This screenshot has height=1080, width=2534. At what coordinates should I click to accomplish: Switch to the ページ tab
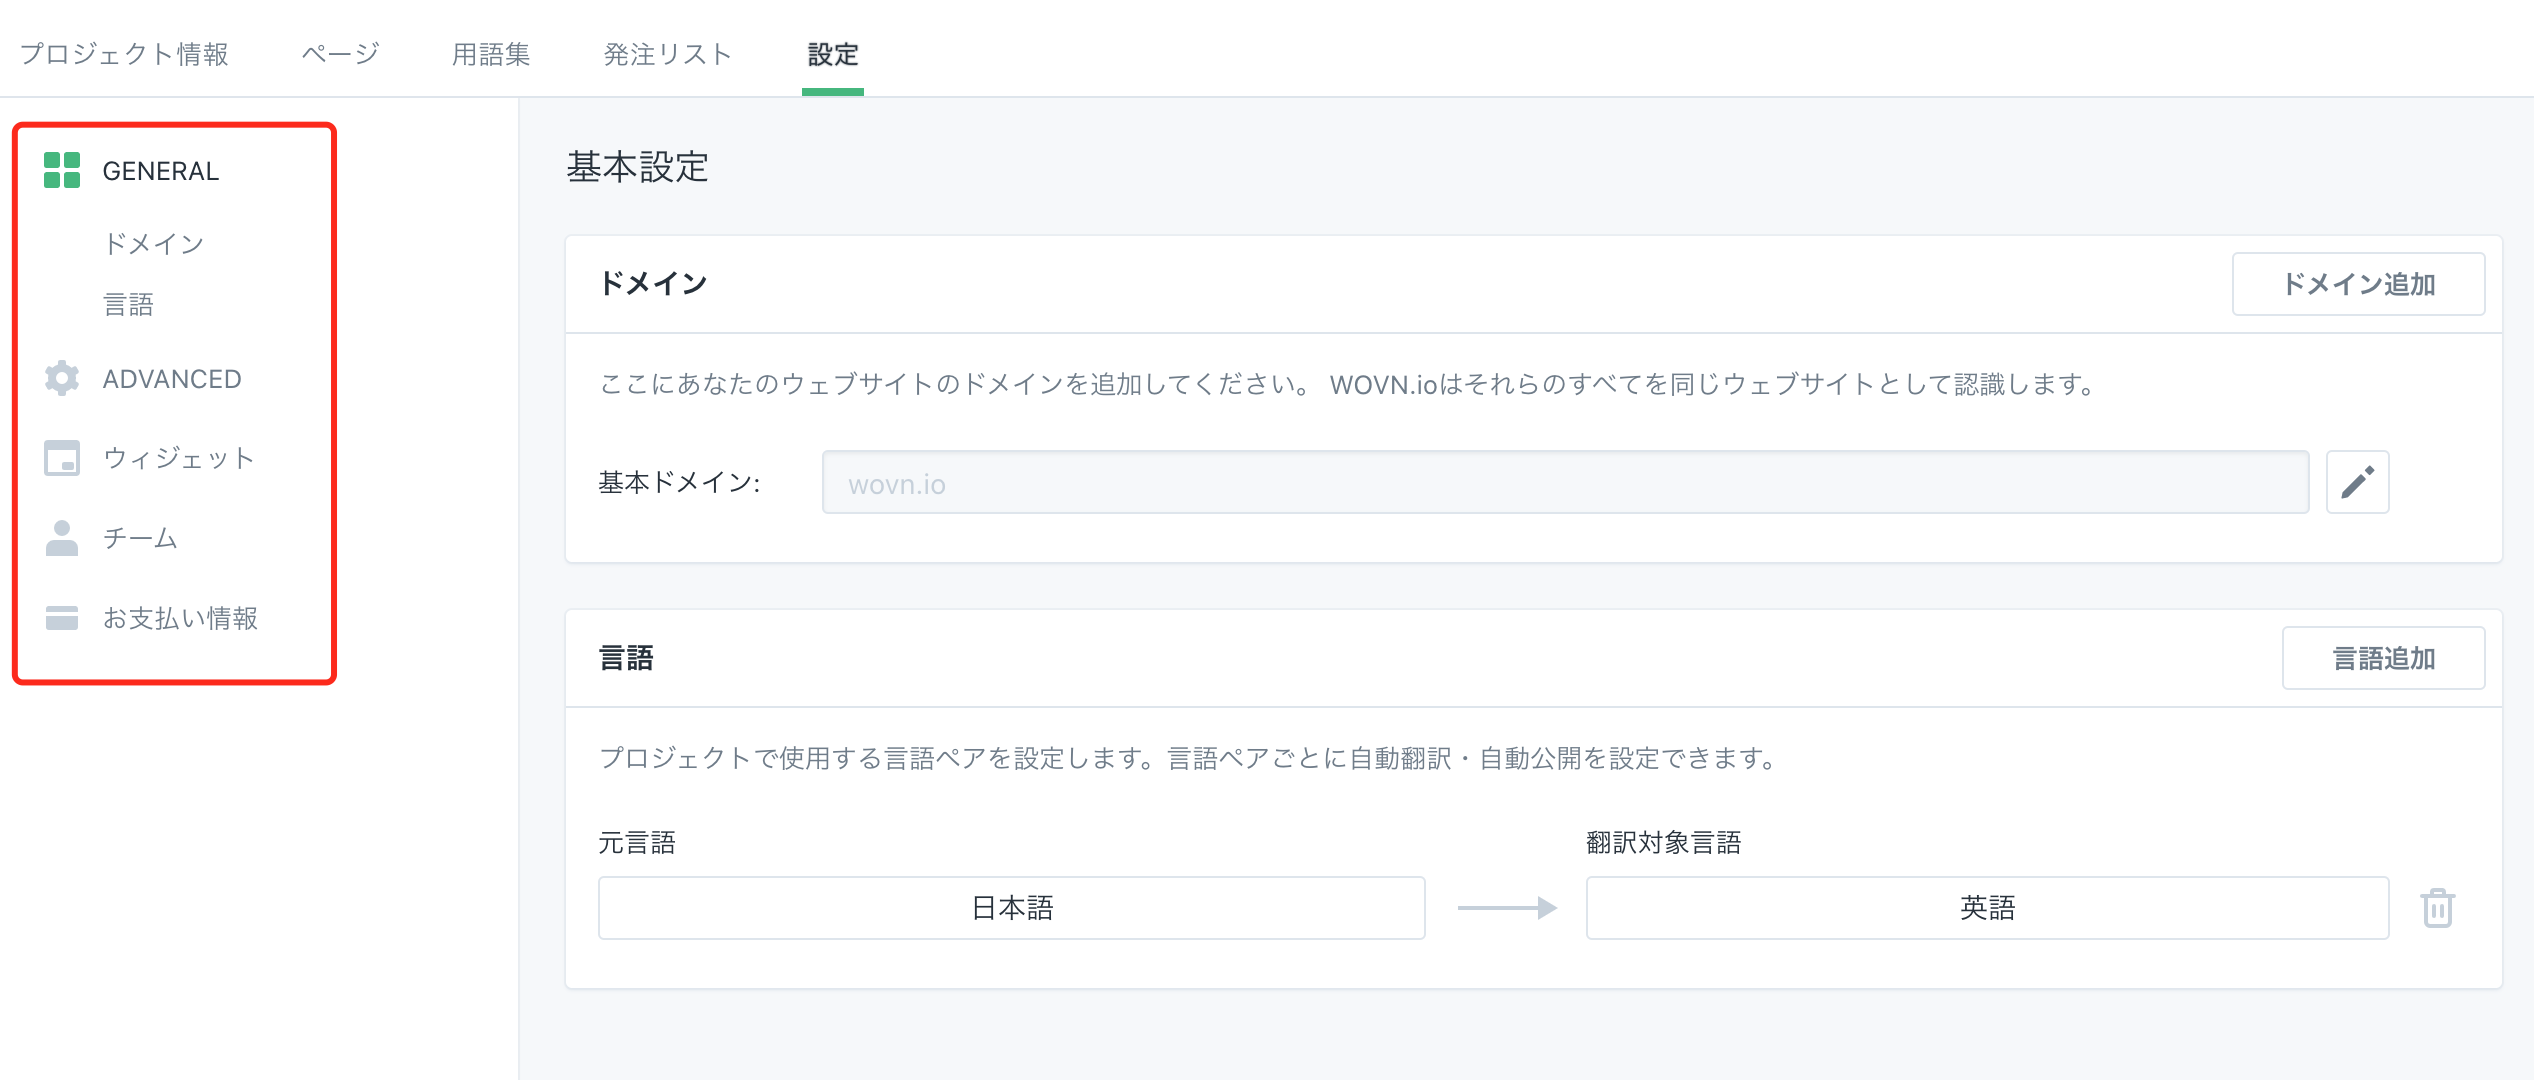point(340,54)
